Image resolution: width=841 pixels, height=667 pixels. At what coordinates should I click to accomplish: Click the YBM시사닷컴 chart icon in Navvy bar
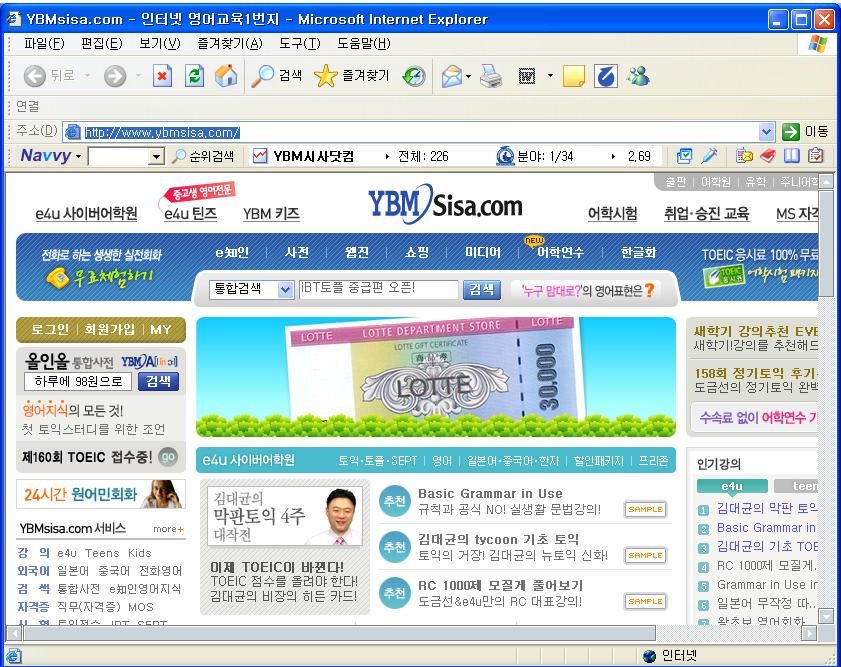(260, 157)
